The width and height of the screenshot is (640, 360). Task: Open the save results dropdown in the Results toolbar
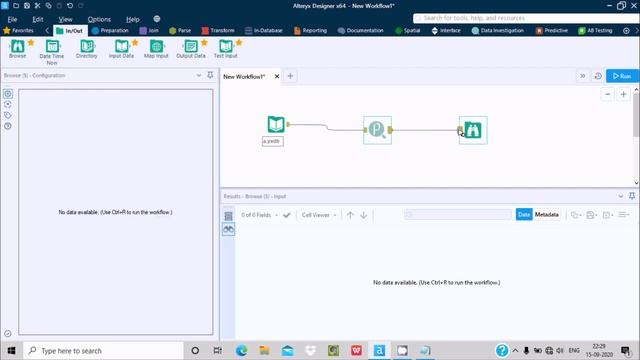591,215
